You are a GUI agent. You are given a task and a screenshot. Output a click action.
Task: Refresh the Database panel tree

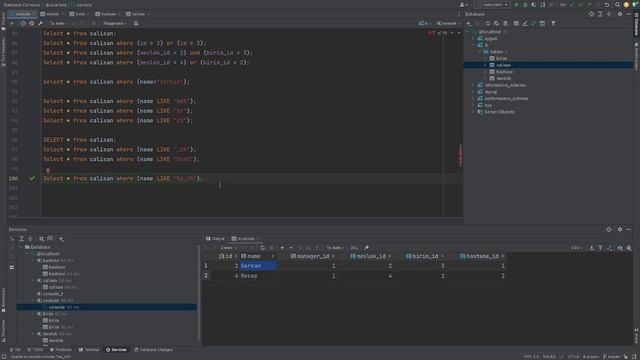(x=488, y=24)
